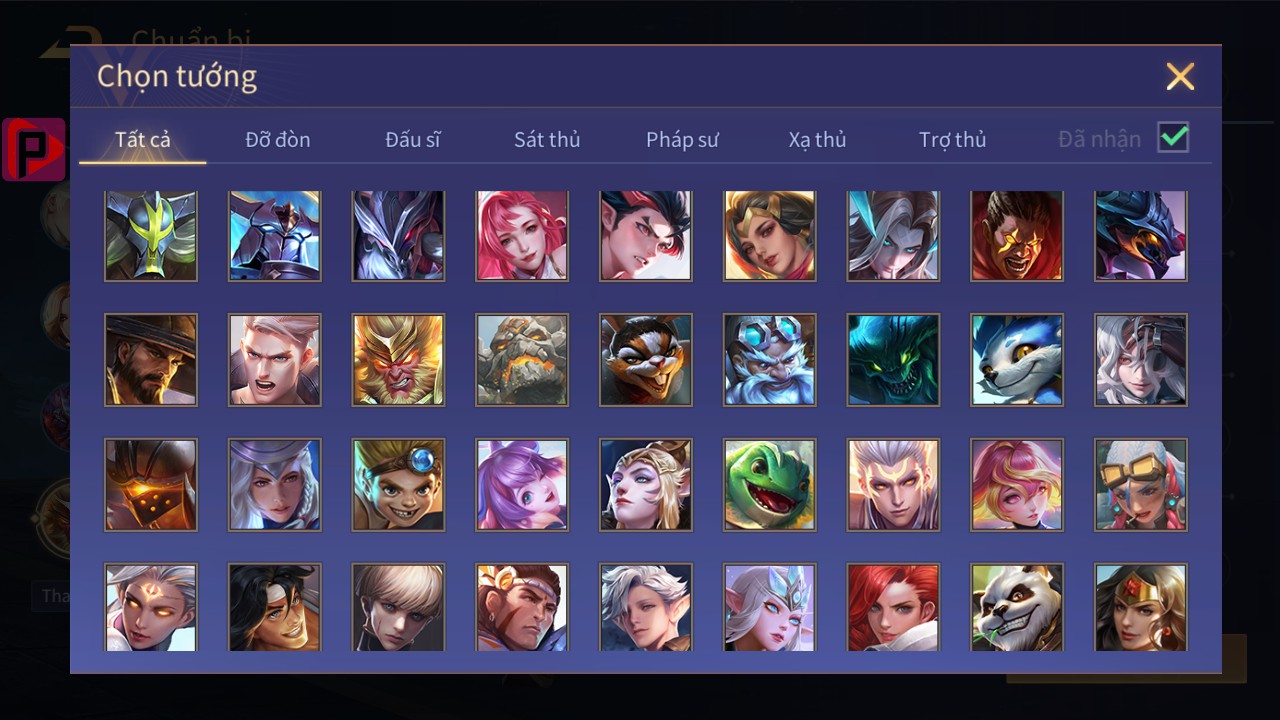This screenshot has width=1280, height=720.
Task: Show the Xạ thủ hero category
Action: pos(817,139)
